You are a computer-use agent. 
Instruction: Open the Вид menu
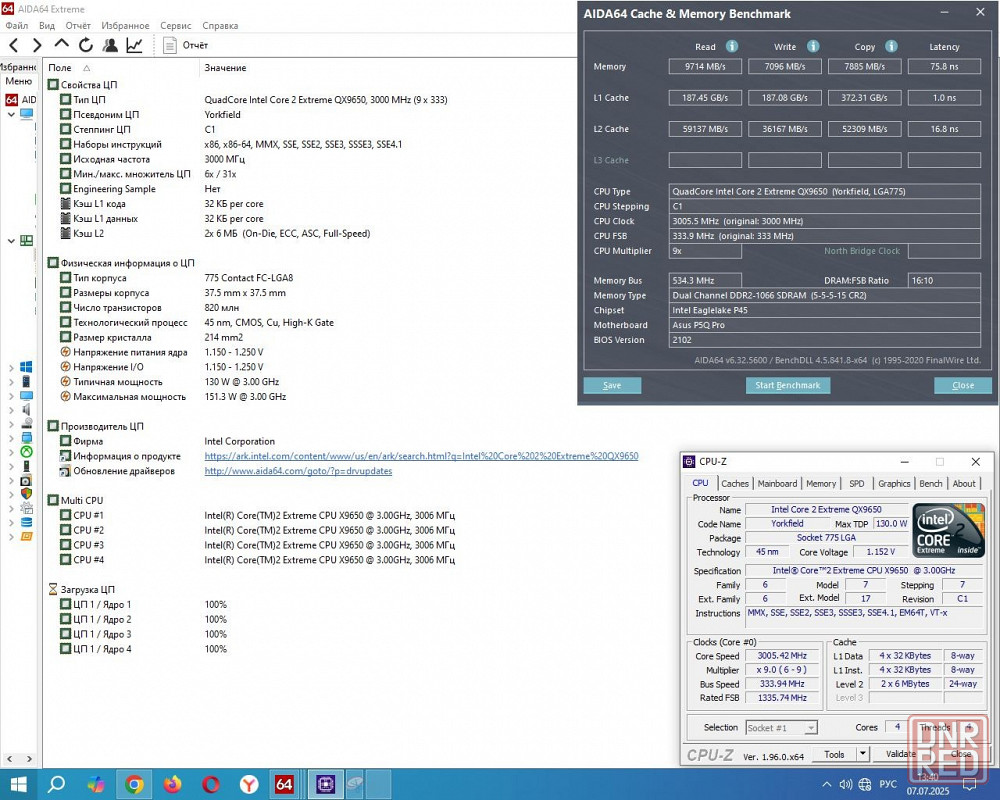click(47, 26)
